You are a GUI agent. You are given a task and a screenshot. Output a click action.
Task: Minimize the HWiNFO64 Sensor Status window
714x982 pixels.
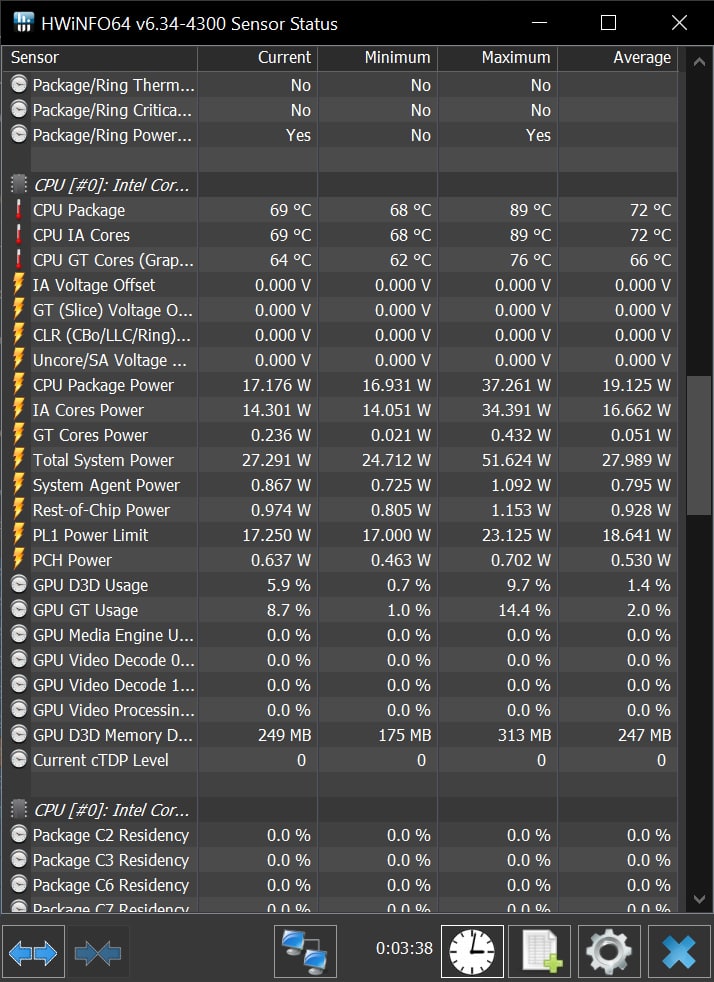tap(539, 23)
